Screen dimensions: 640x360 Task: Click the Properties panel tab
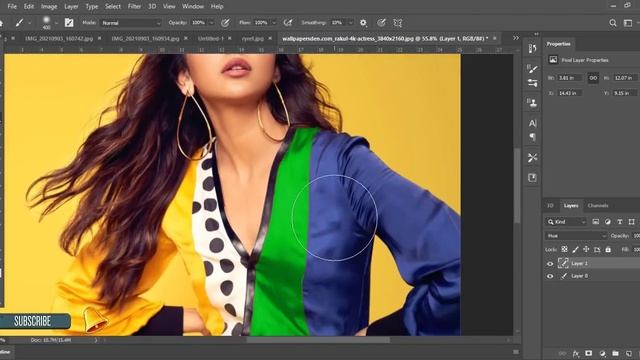coord(558,44)
